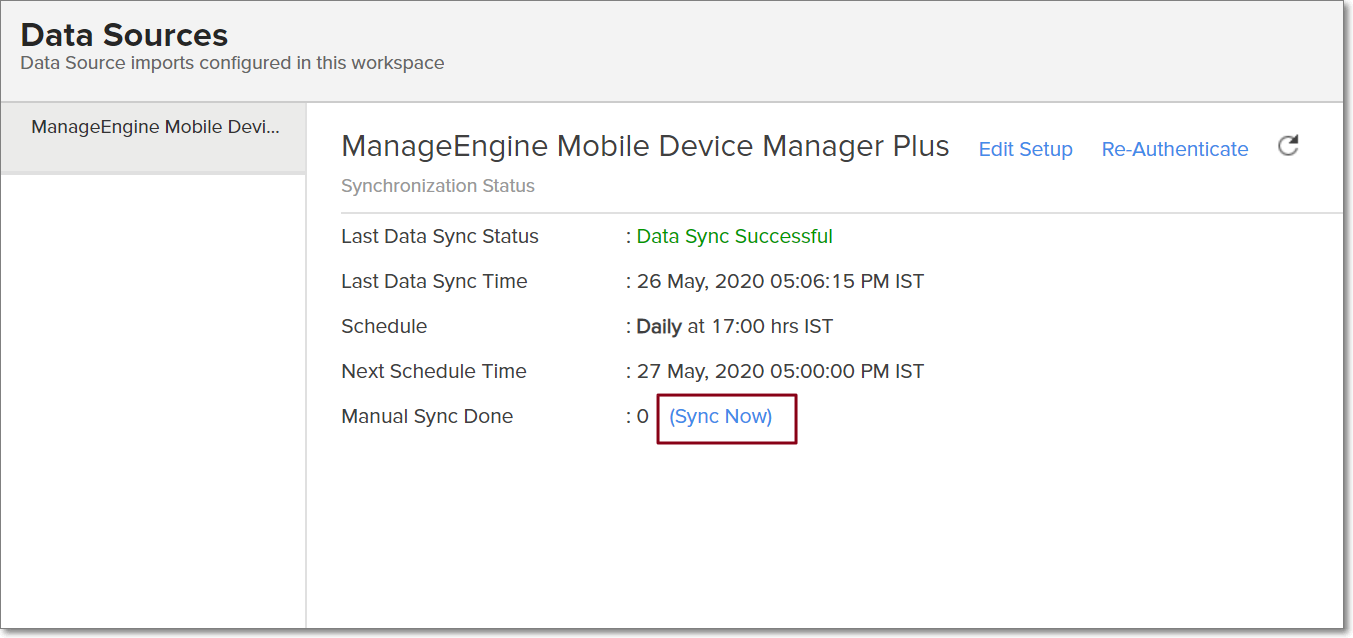The image size is (1353, 638).
Task: Open the Edit Setup link
Action: click(x=1025, y=149)
